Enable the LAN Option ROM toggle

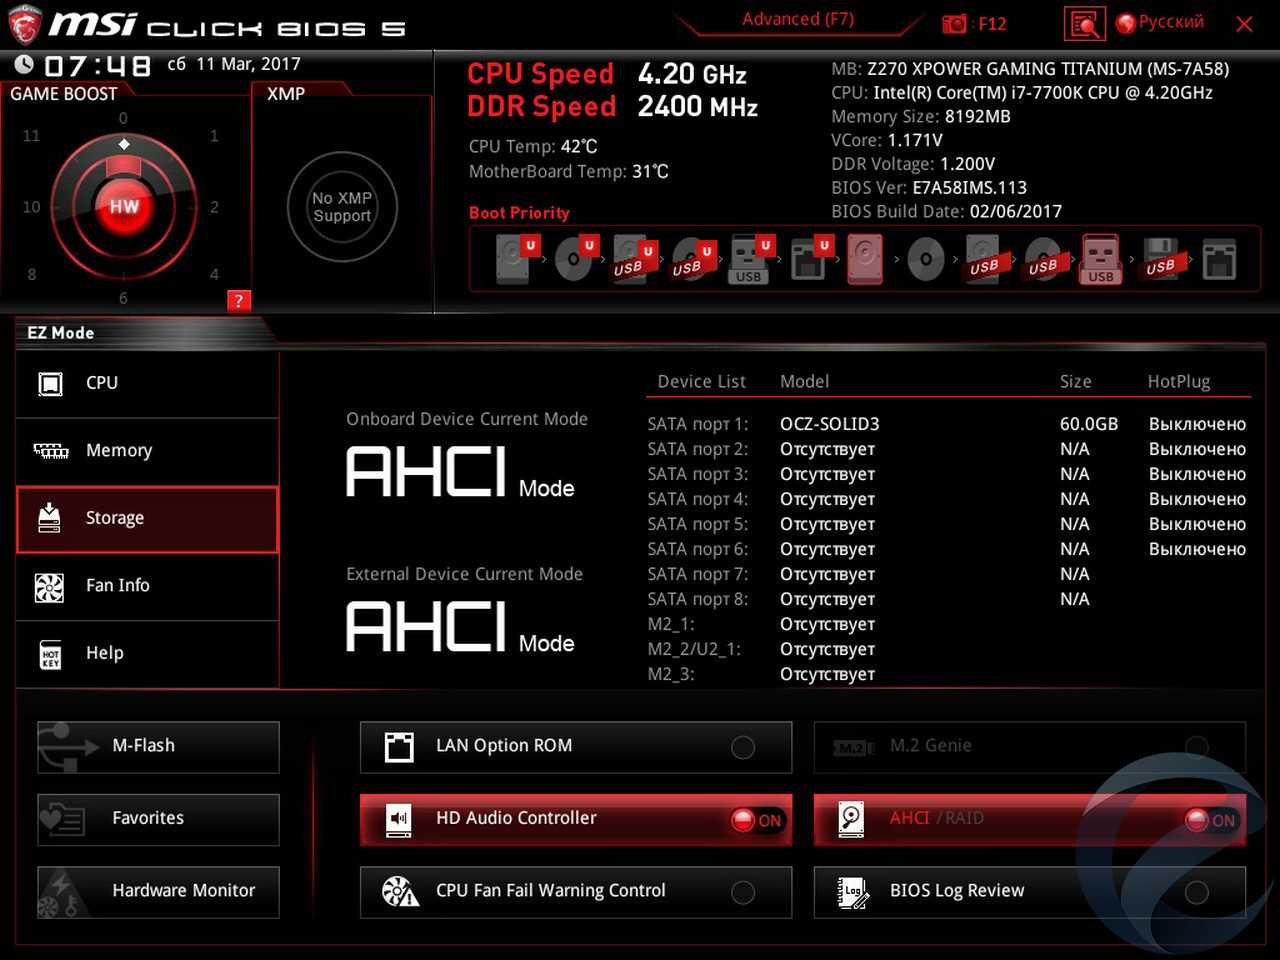pyautogui.click(x=743, y=747)
